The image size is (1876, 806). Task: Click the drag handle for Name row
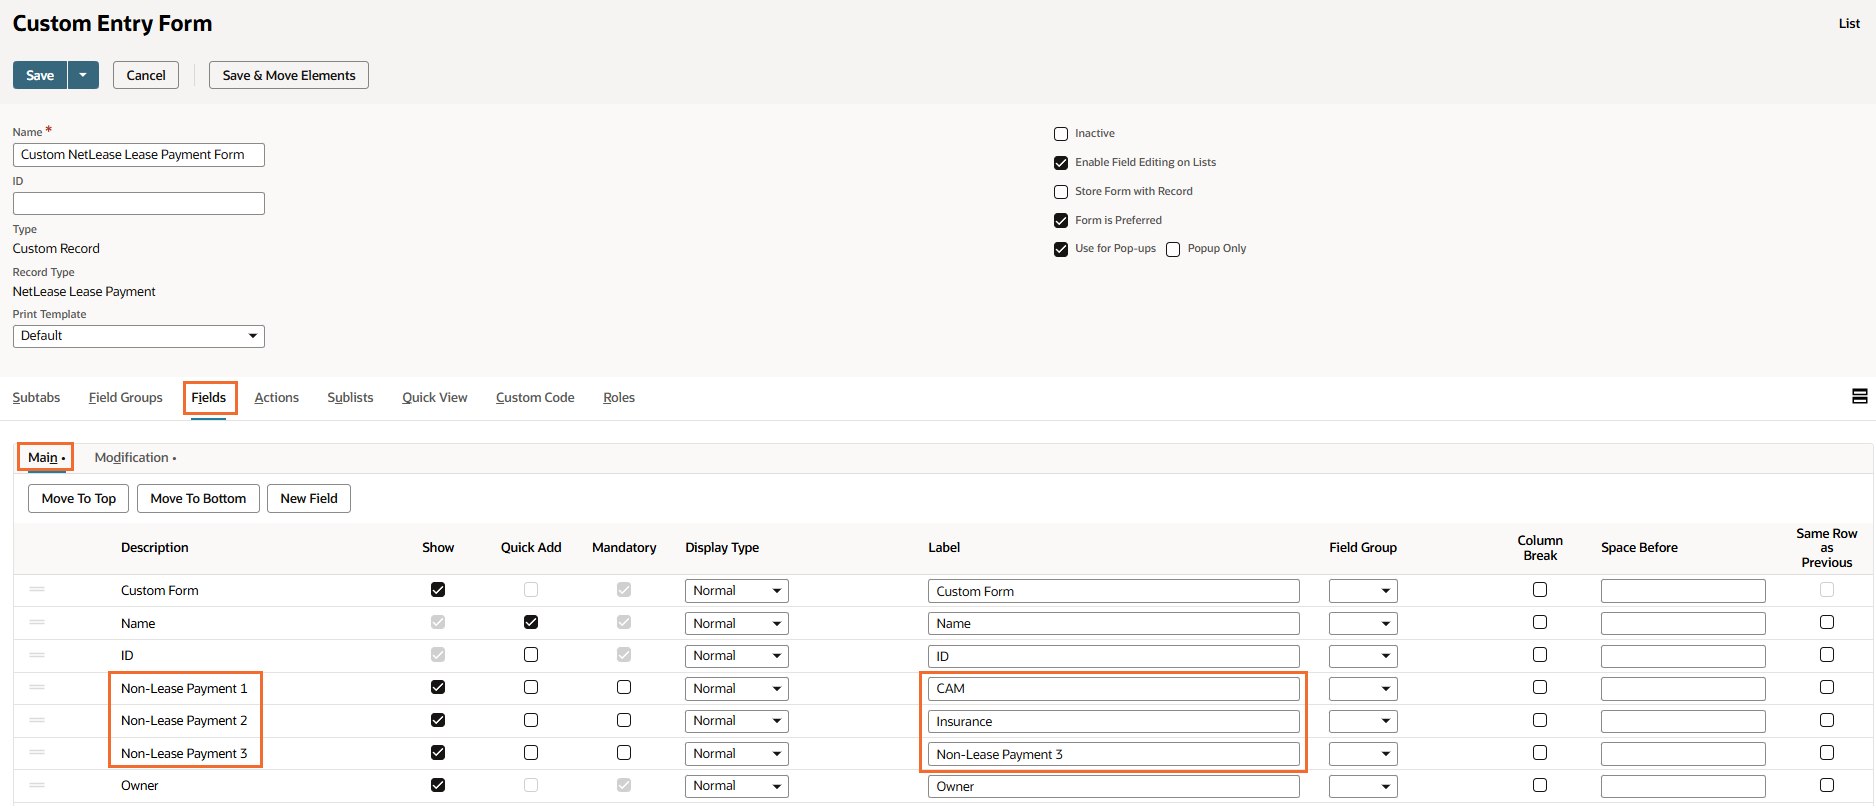click(x=37, y=623)
